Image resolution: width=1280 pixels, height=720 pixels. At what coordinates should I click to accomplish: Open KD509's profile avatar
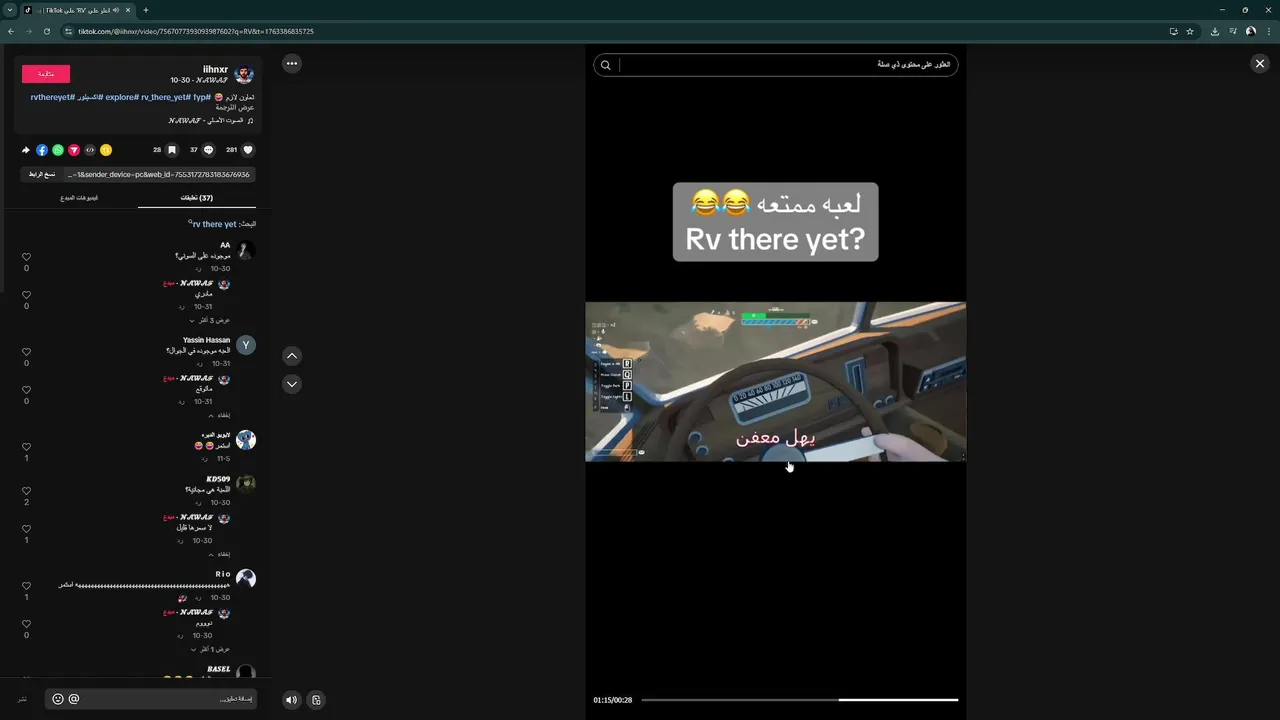pyautogui.click(x=246, y=484)
